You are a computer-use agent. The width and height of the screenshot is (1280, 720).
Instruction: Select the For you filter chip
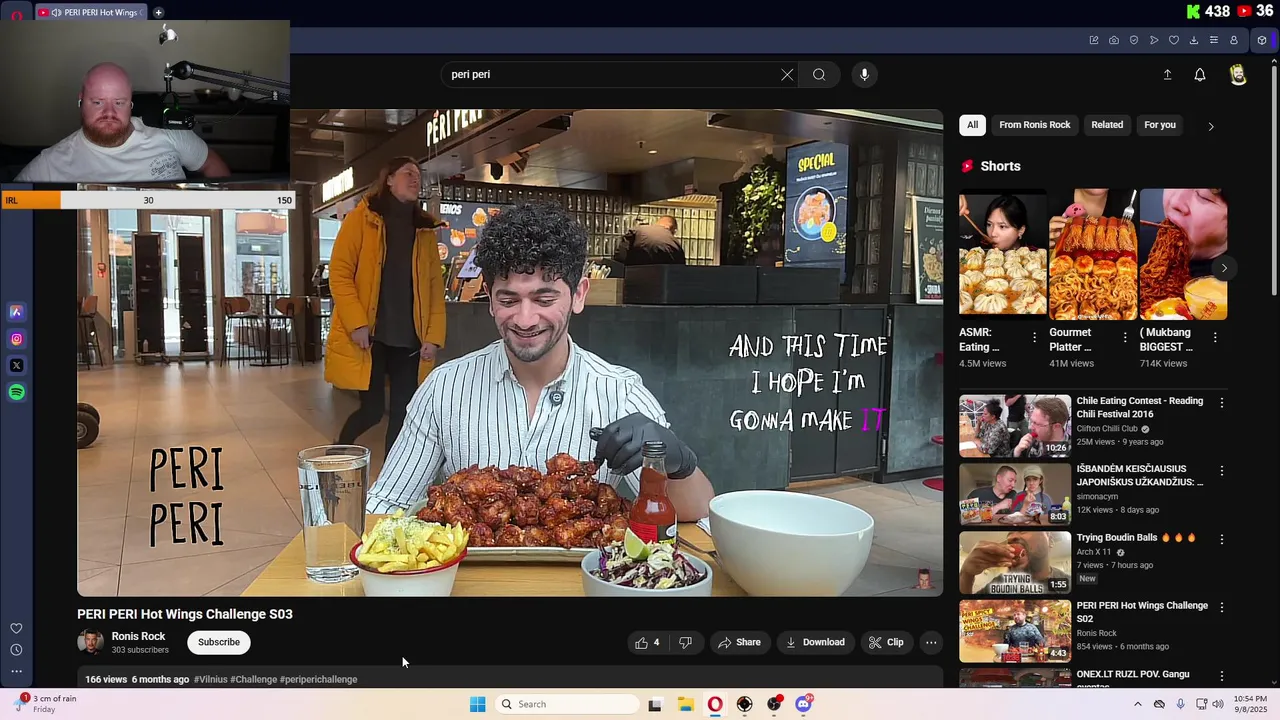[x=1160, y=125]
